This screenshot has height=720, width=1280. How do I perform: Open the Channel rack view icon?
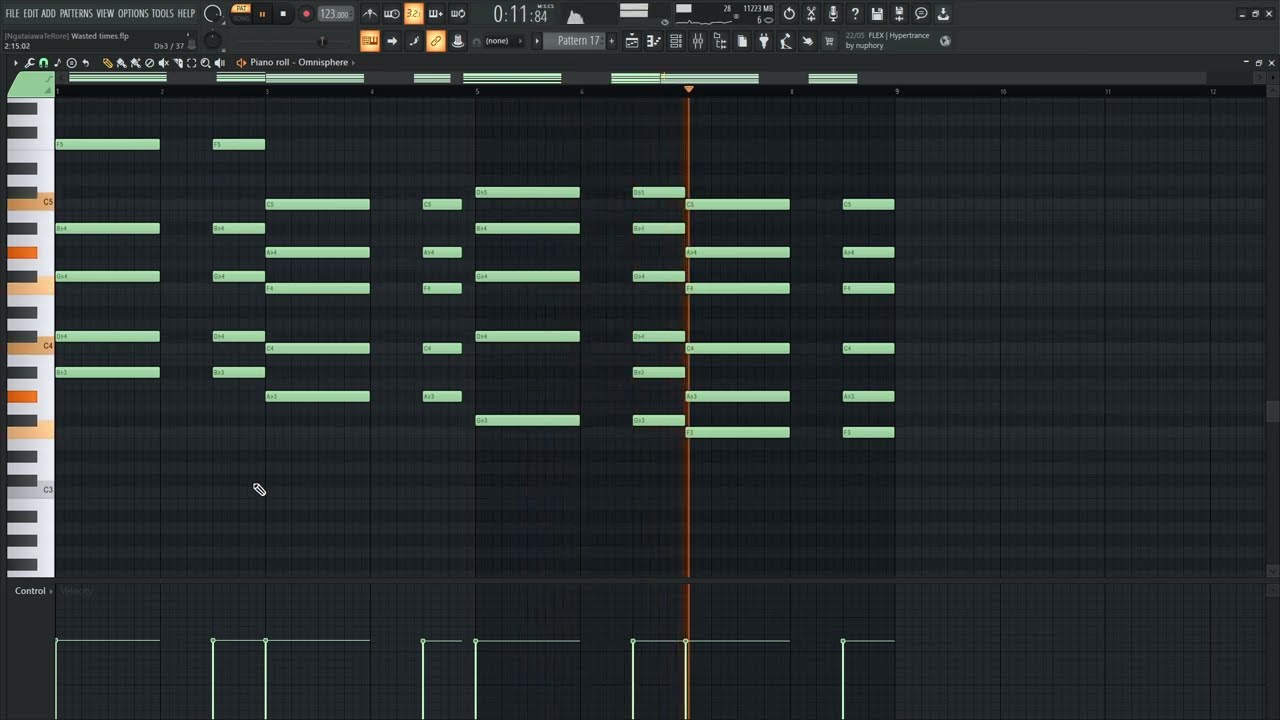[676, 41]
